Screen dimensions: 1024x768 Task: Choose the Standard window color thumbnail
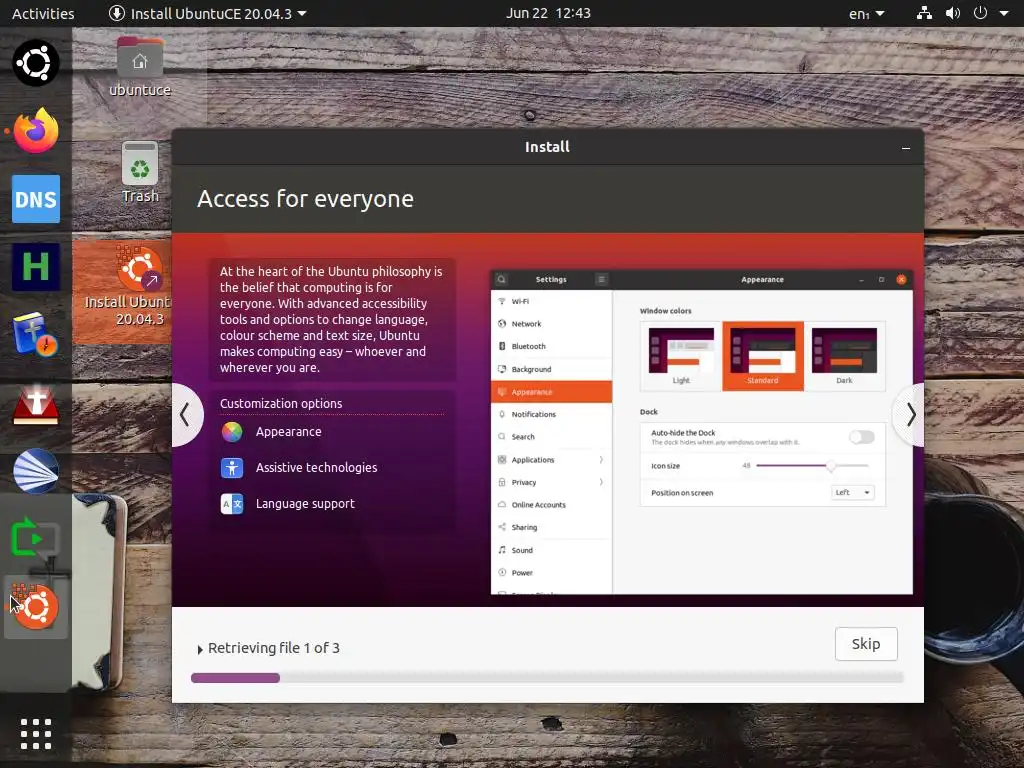point(763,356)
